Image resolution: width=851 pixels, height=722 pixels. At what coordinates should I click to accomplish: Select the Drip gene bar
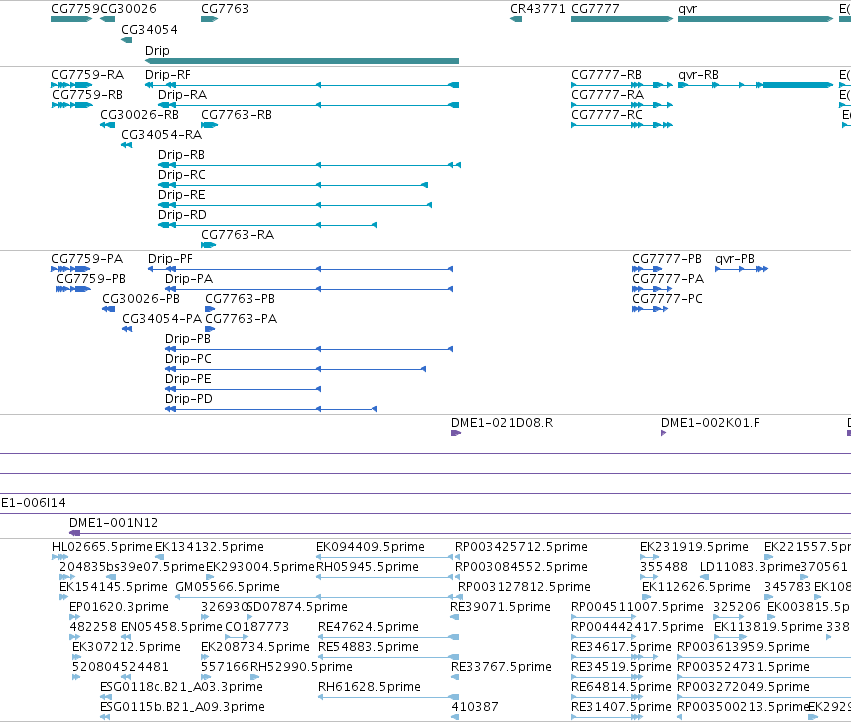point(302,61)
